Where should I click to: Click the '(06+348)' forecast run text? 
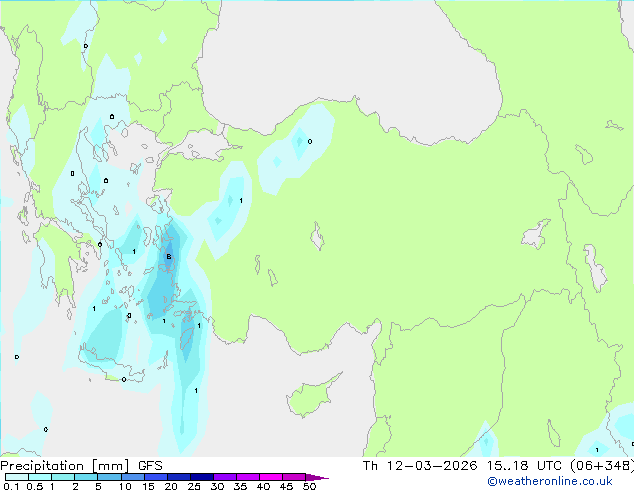[x=602, y=466]
